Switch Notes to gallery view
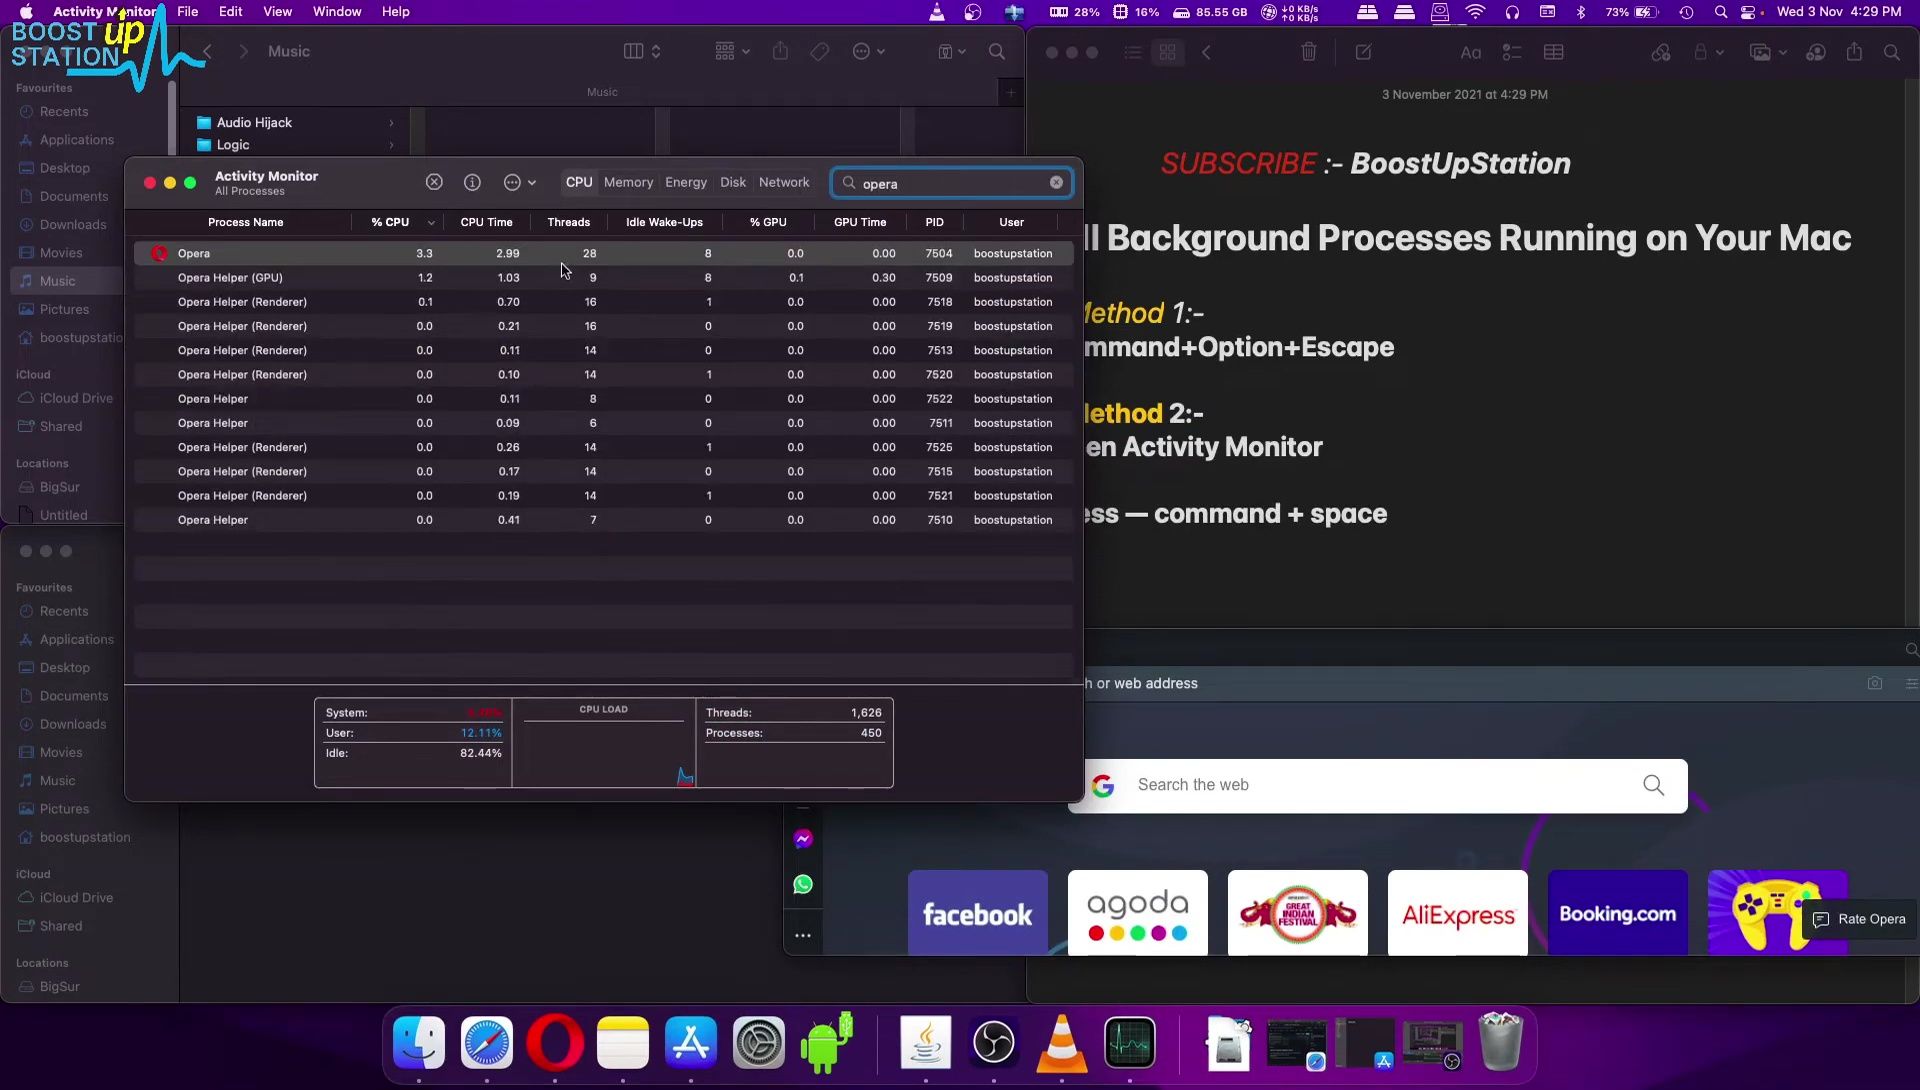This screenshot has height=1090, width=1920. click(1167, 52)
